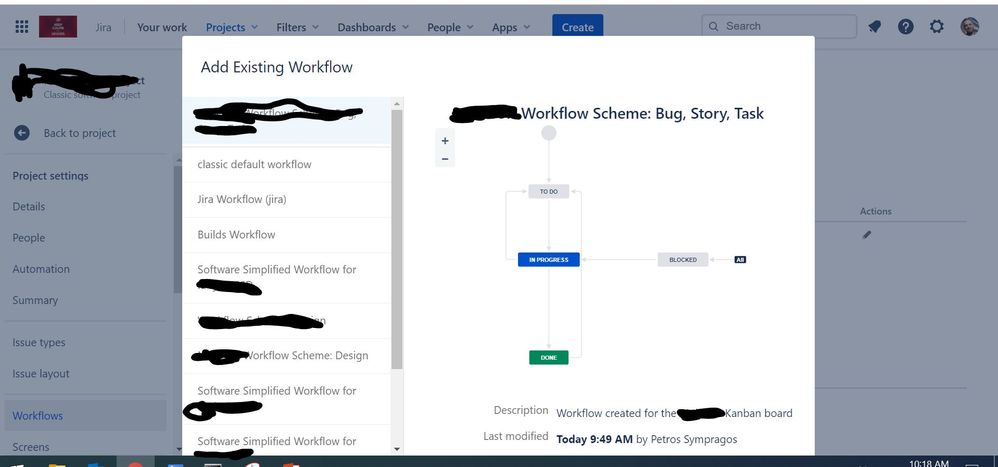Viewport: 998px width, 467px height.
Task: Click the All transition badge
Action: click(x=740, y=260)
